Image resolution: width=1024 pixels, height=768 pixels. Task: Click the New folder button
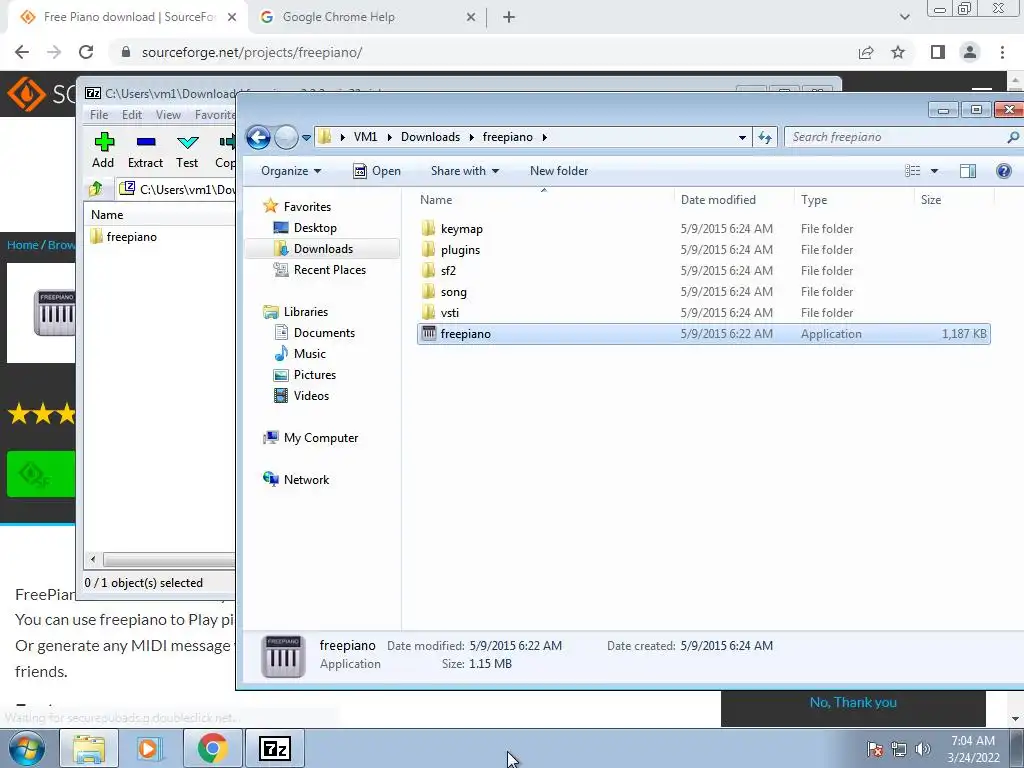559,171
